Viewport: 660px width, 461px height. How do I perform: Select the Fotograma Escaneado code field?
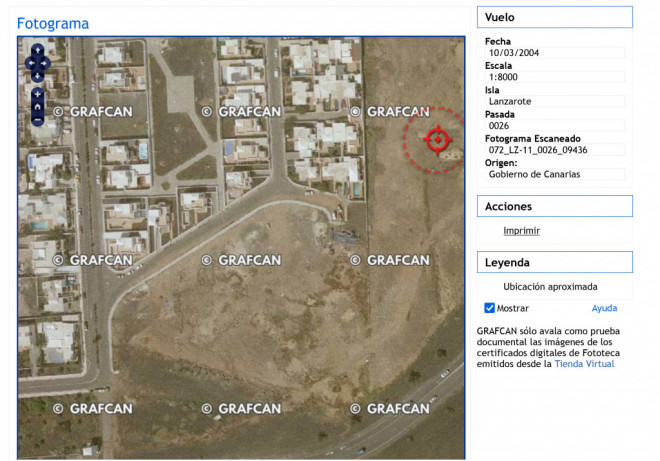554,150
